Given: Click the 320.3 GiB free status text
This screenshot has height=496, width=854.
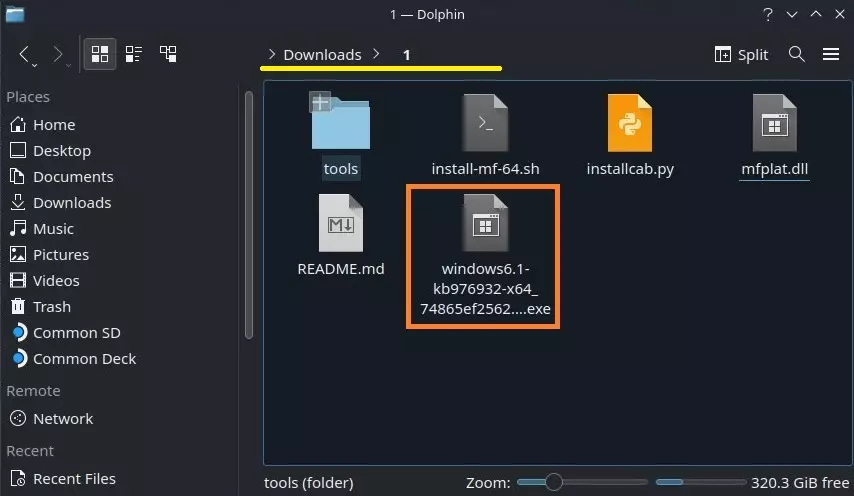Looking at the screenshot, I should click(x=800, y=483).
